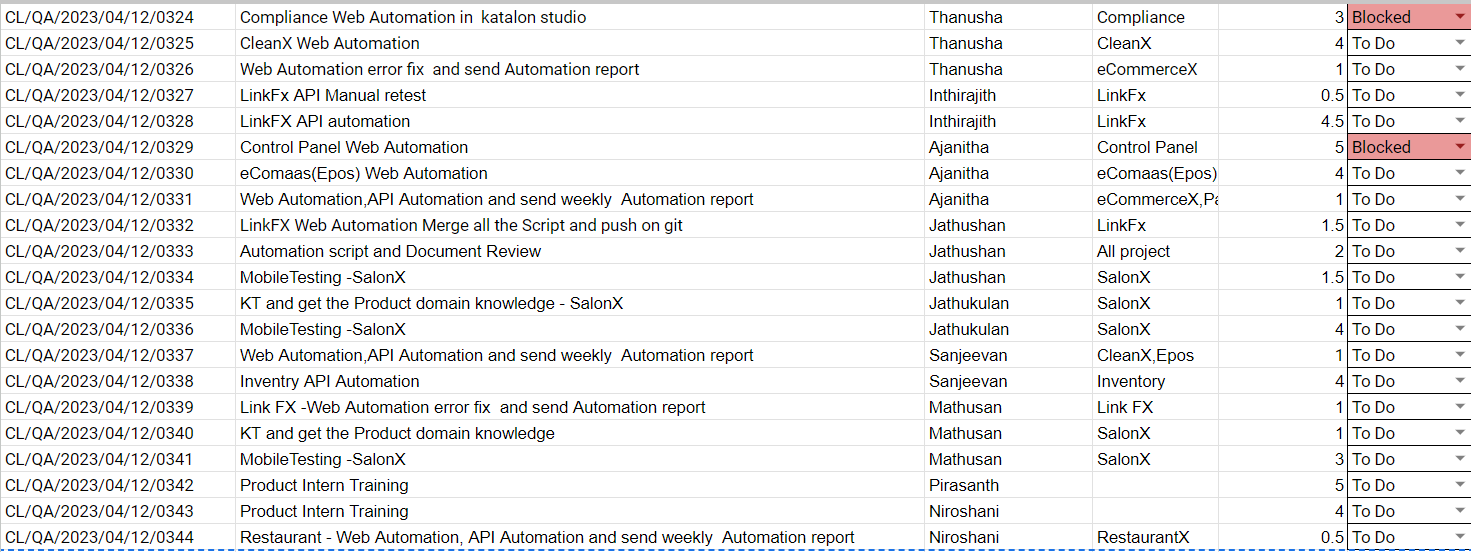Click the 'Control Panel Web Automation' cell
This screenshot has height=552, width=1471.
point(580,147)
